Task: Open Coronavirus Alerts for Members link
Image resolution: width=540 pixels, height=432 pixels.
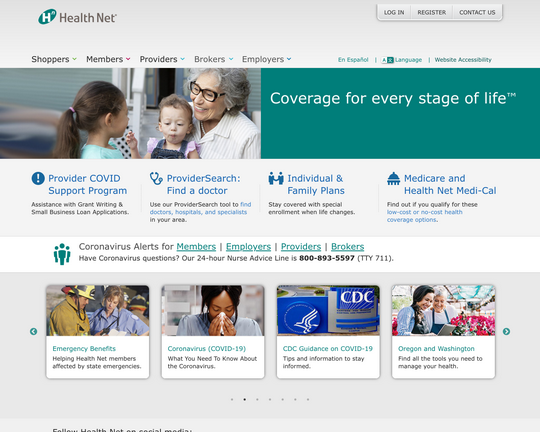Action: [x=196, y=247]
